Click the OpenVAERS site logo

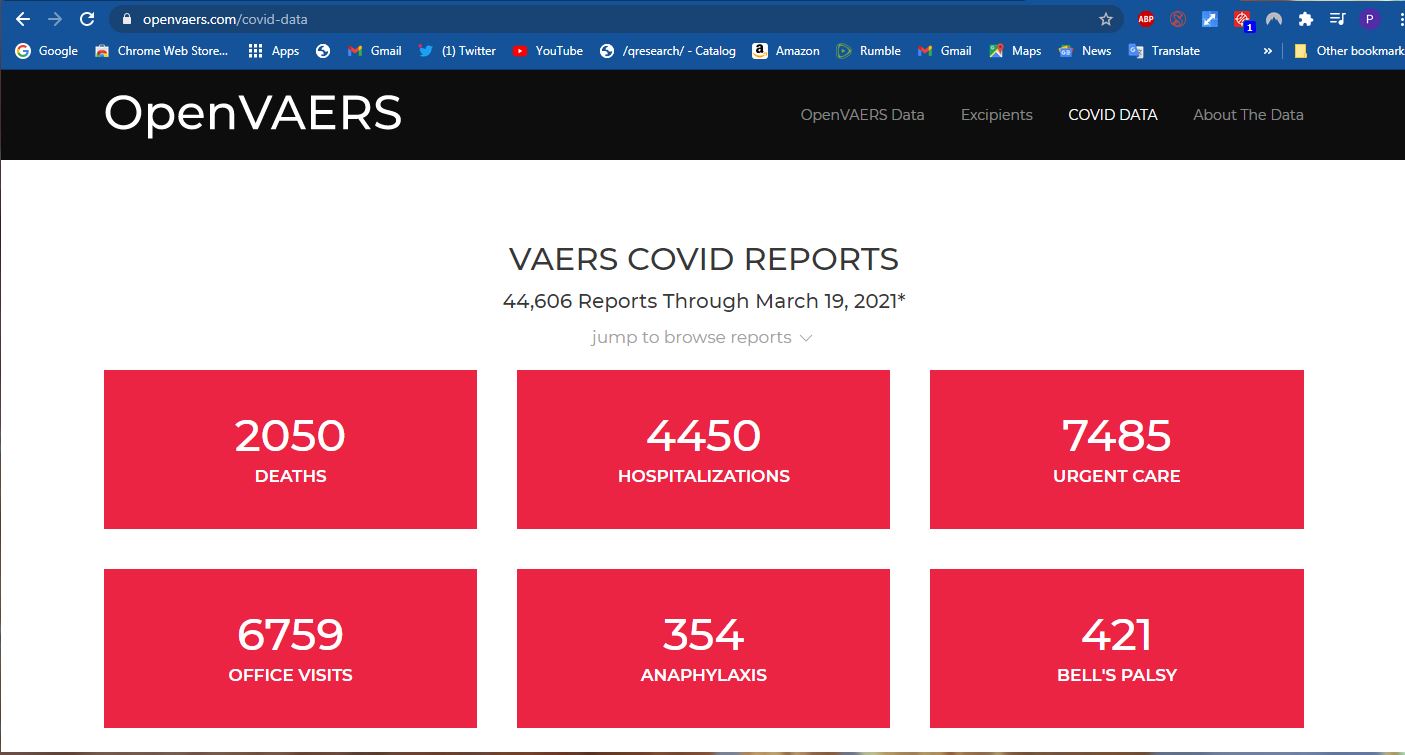pyautogui.click(x=253, y=113)
